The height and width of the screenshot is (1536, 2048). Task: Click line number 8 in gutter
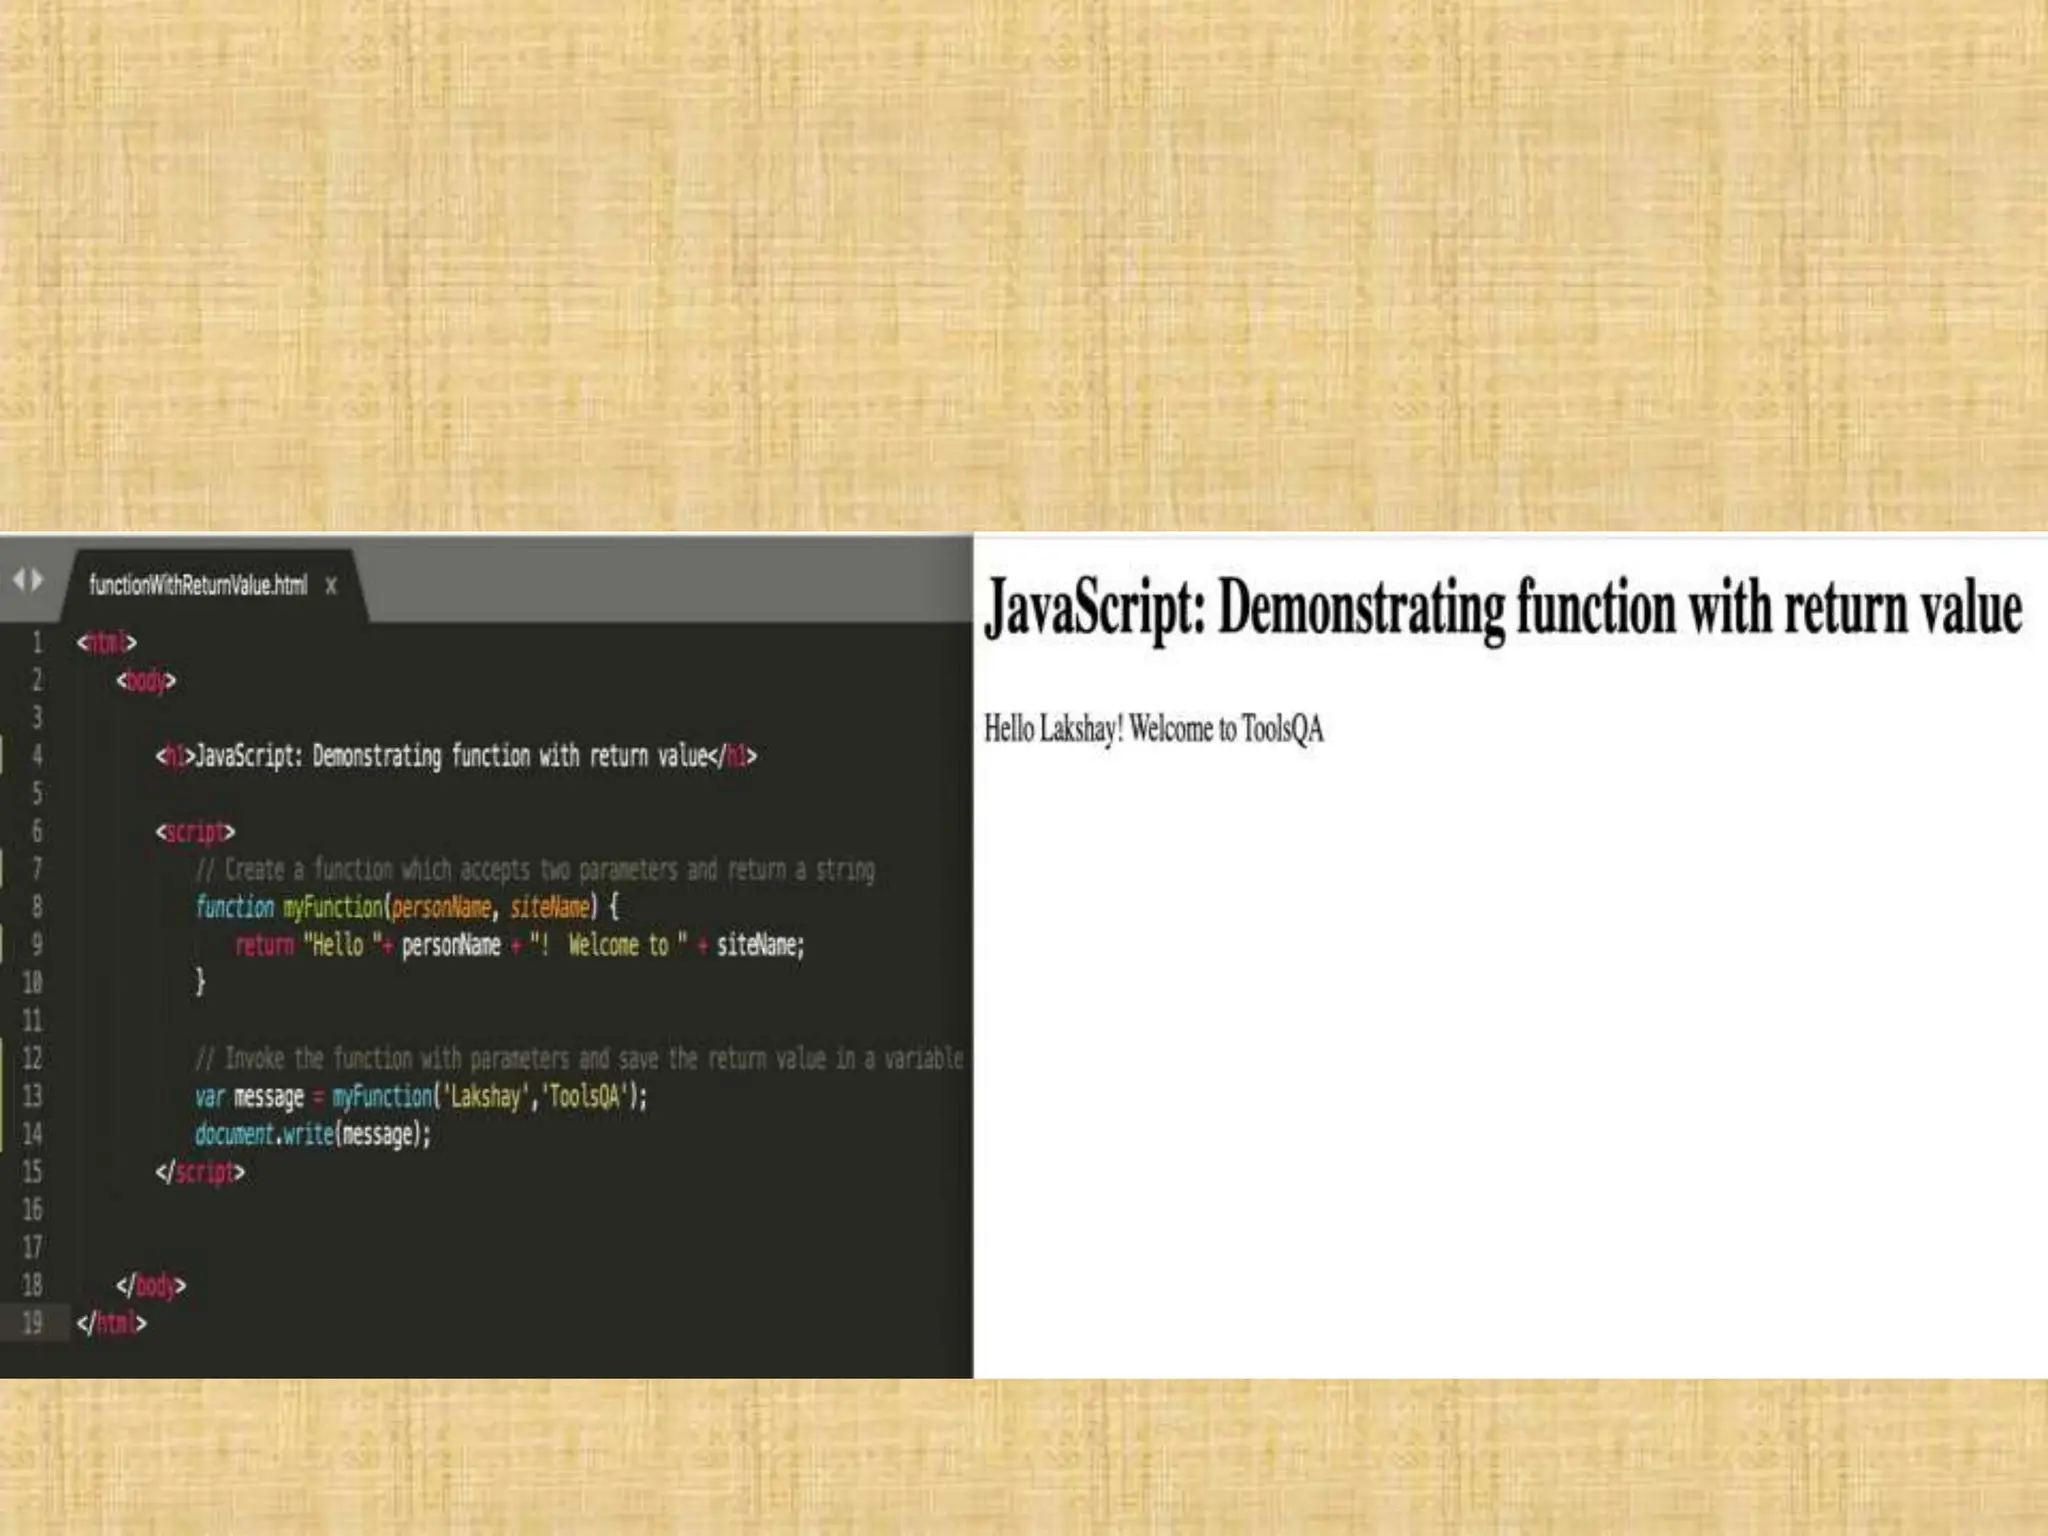click(x=36, y=907)
